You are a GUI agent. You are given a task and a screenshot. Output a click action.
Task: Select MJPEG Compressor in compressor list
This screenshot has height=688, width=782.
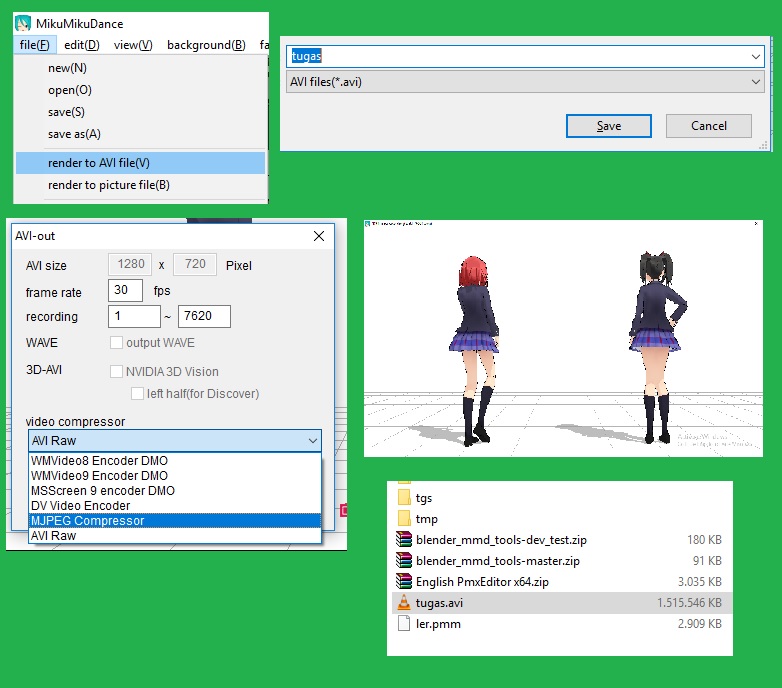pos(175,520)
